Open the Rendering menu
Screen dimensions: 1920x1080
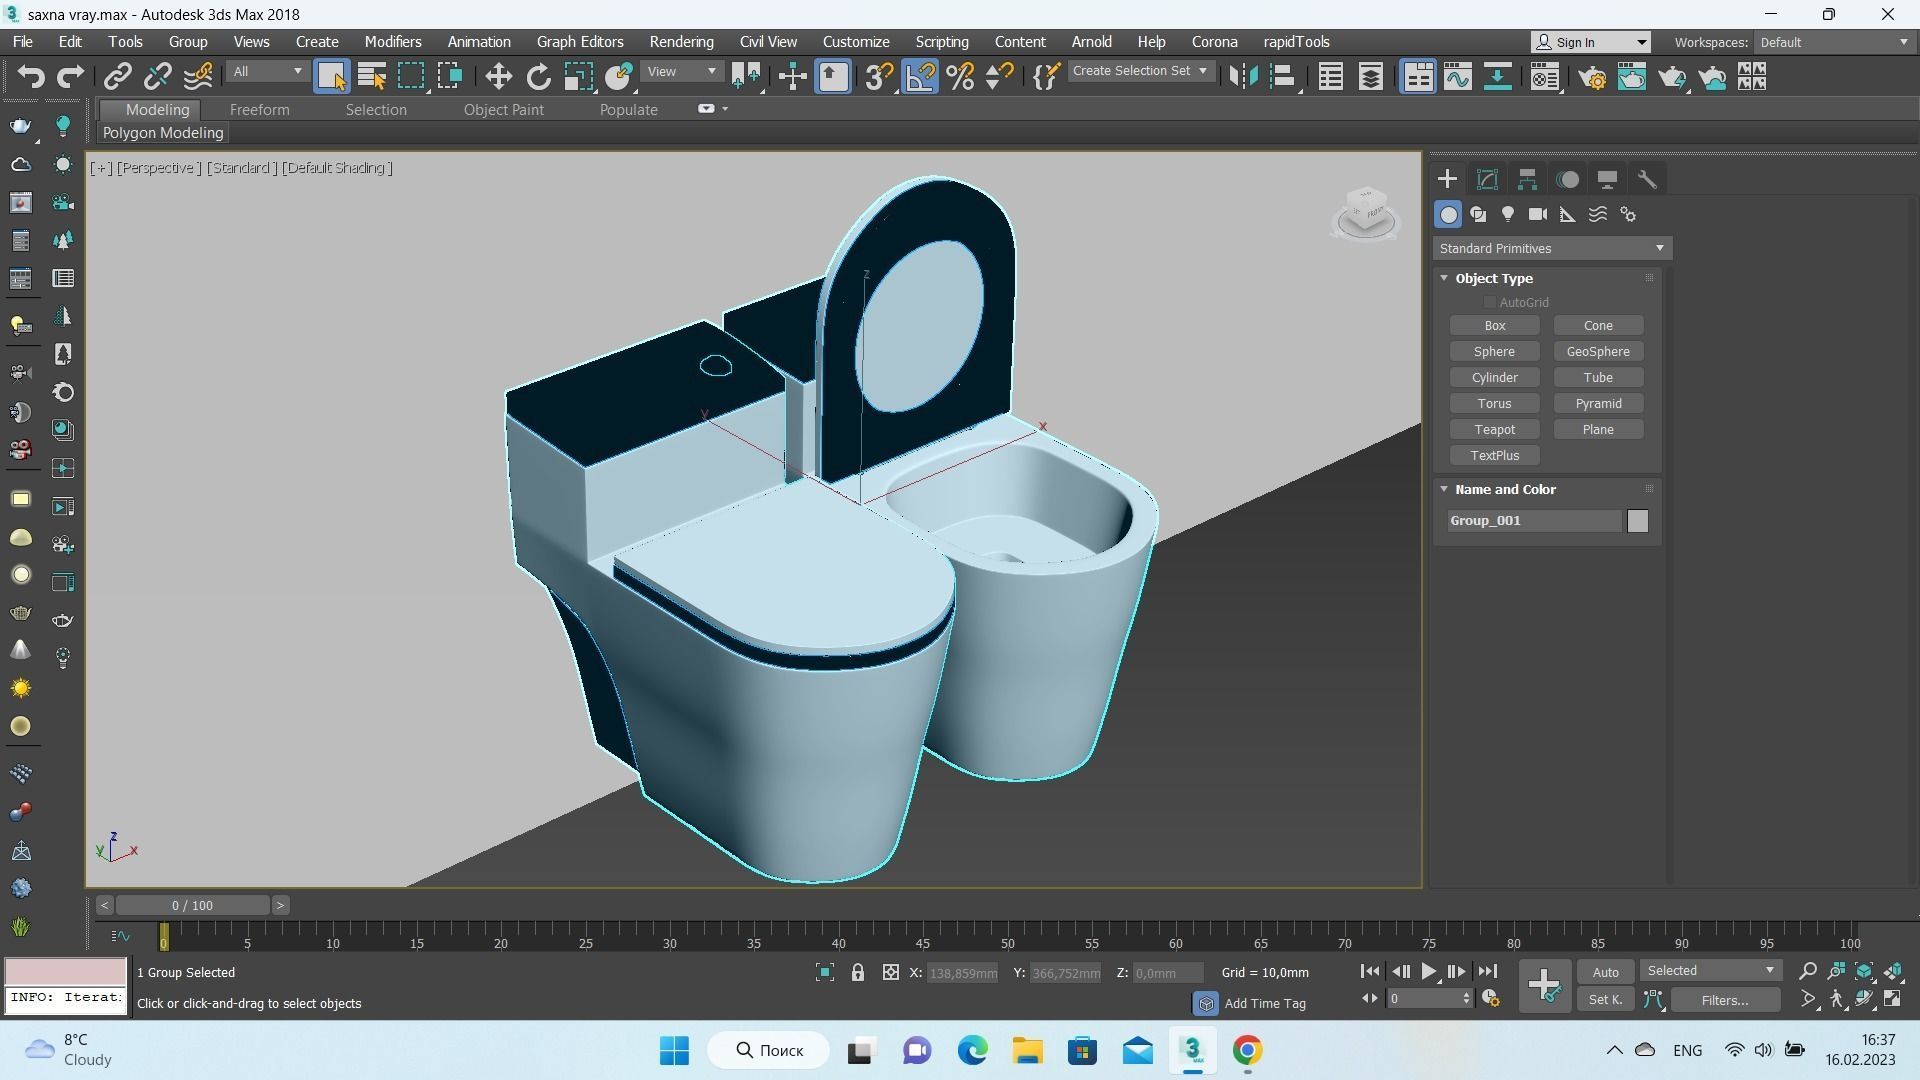coord(681,42)
